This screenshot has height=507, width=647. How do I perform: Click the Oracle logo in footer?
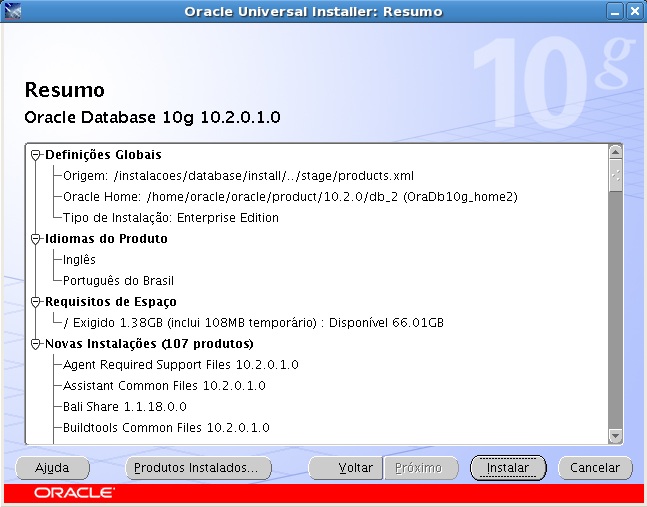(x=74, y=493)
